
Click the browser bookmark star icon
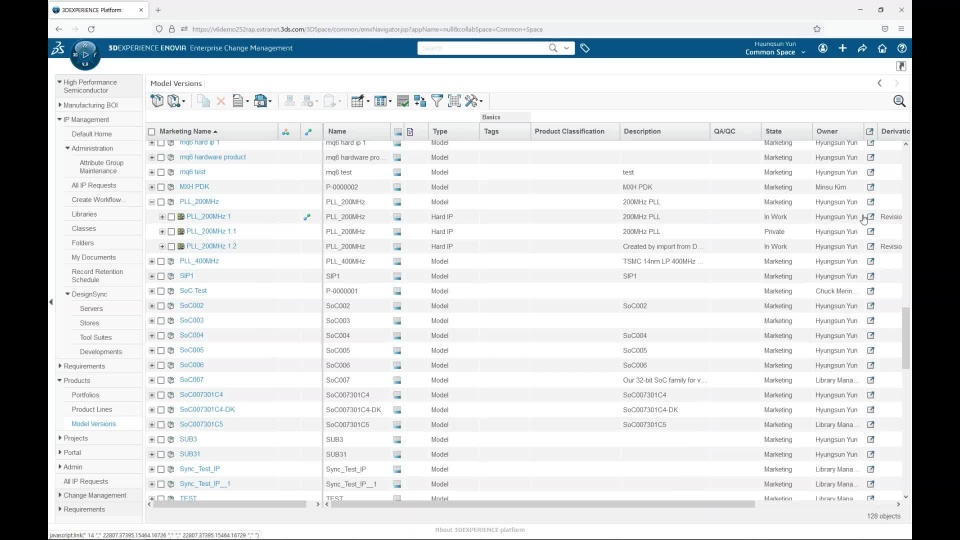coord(817,29)
